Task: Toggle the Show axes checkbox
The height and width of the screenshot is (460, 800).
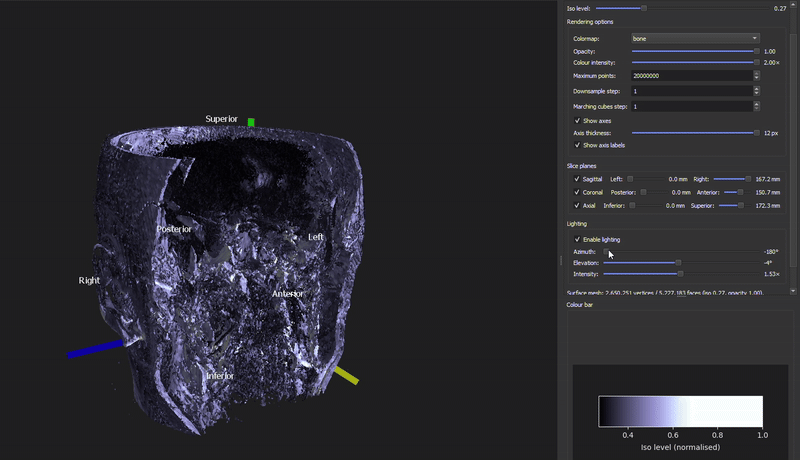Action: point(577,120)
